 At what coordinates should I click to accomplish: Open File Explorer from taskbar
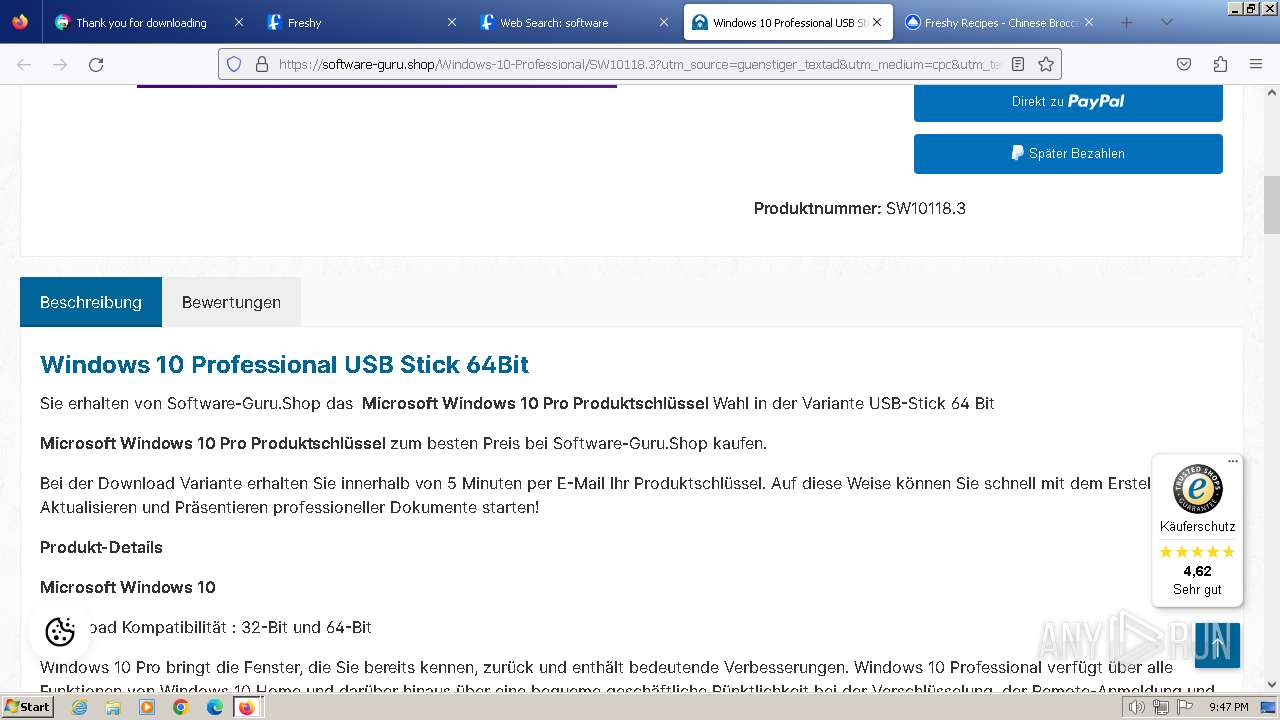pyautogui.click(x=113, y=707)
